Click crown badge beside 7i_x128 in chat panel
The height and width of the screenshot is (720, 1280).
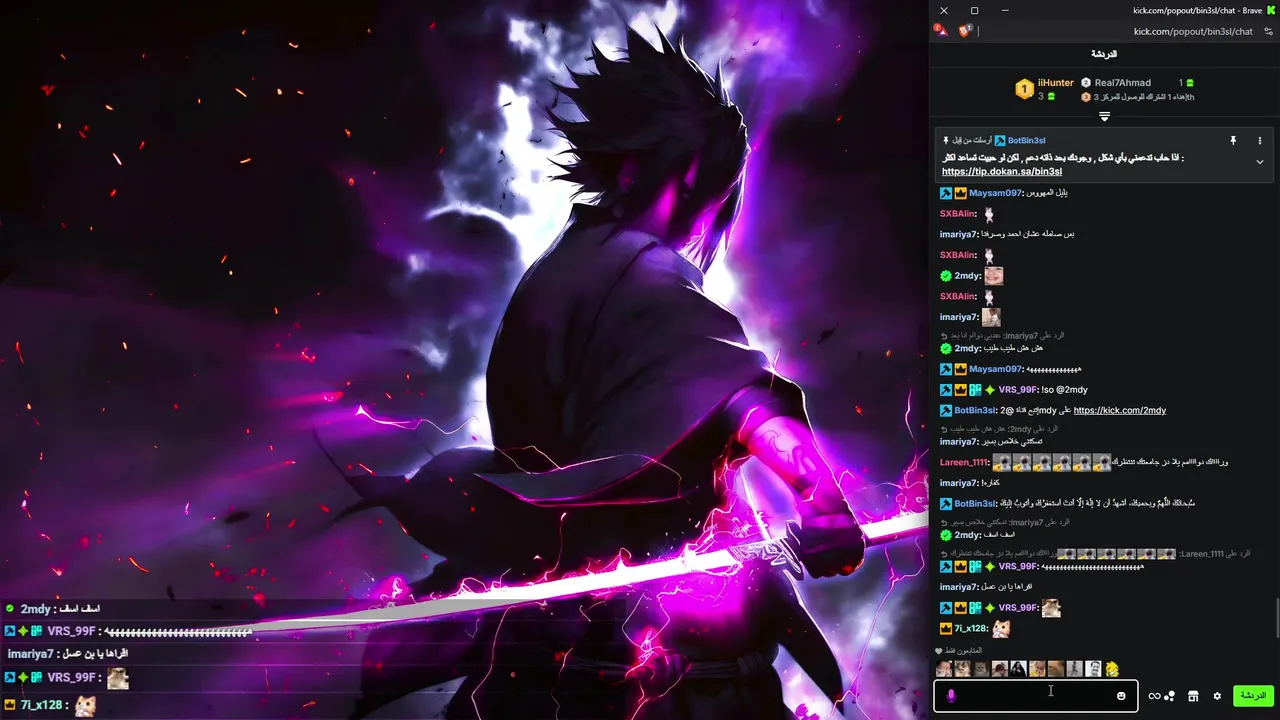click(946, 629)
